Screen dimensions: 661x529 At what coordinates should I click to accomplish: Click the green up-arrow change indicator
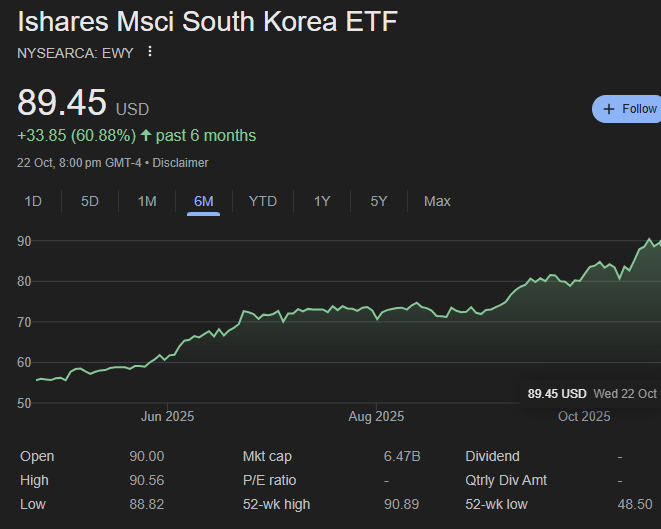click(146, 135)
